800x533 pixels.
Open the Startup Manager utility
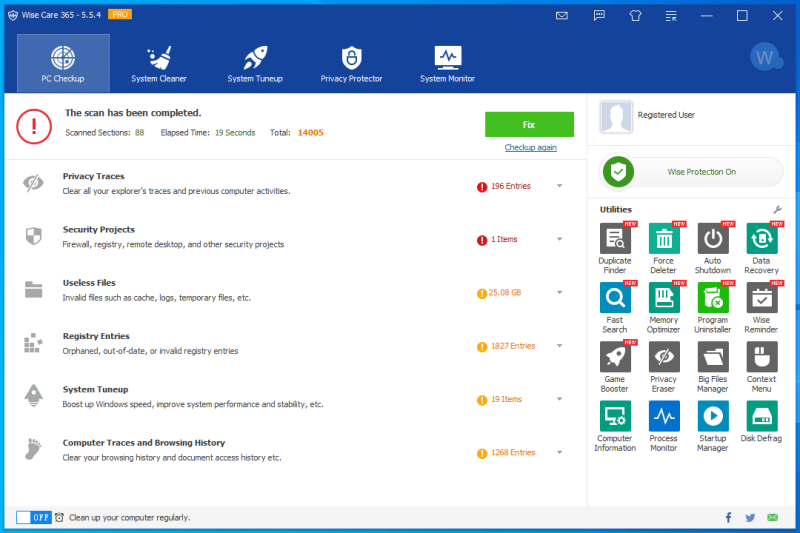[x=713, y=416]
